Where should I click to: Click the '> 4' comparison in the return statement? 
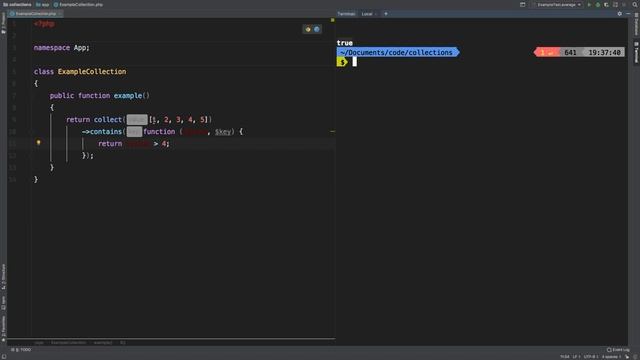(x=161, y=143)
